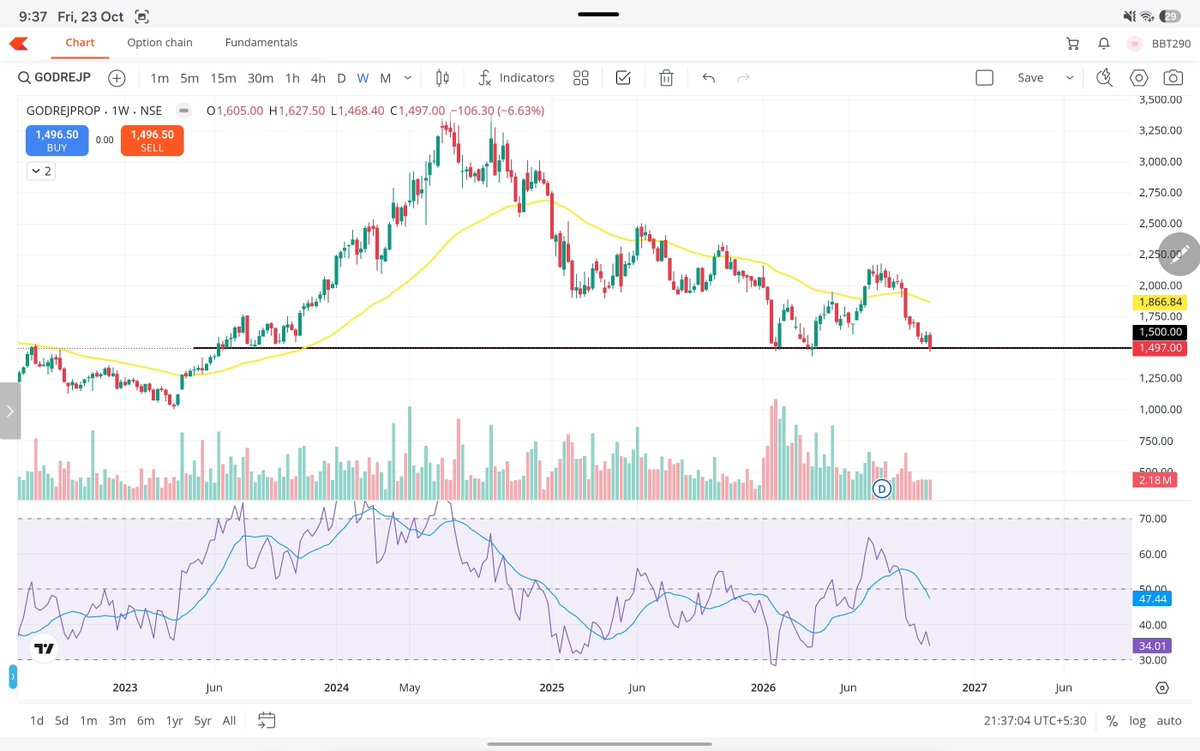Click the yellow 1,866.84 moving average label
Screen dimensions: 1200x751
[1160, 301]
